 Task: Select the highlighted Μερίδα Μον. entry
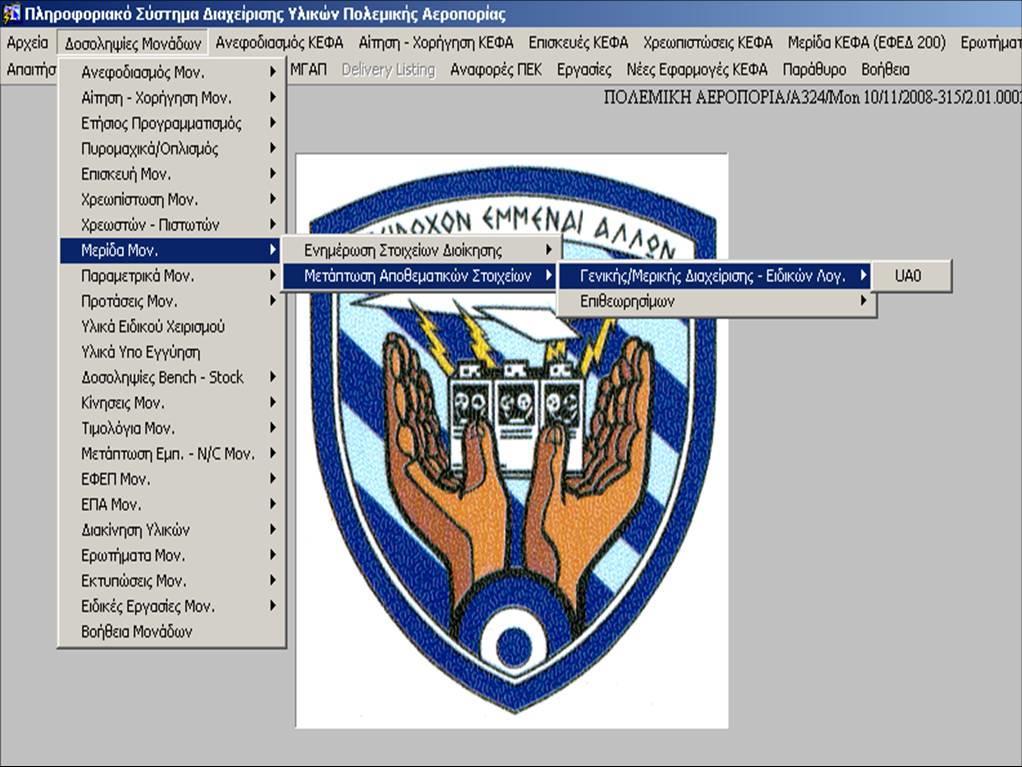tap(171, 250)
